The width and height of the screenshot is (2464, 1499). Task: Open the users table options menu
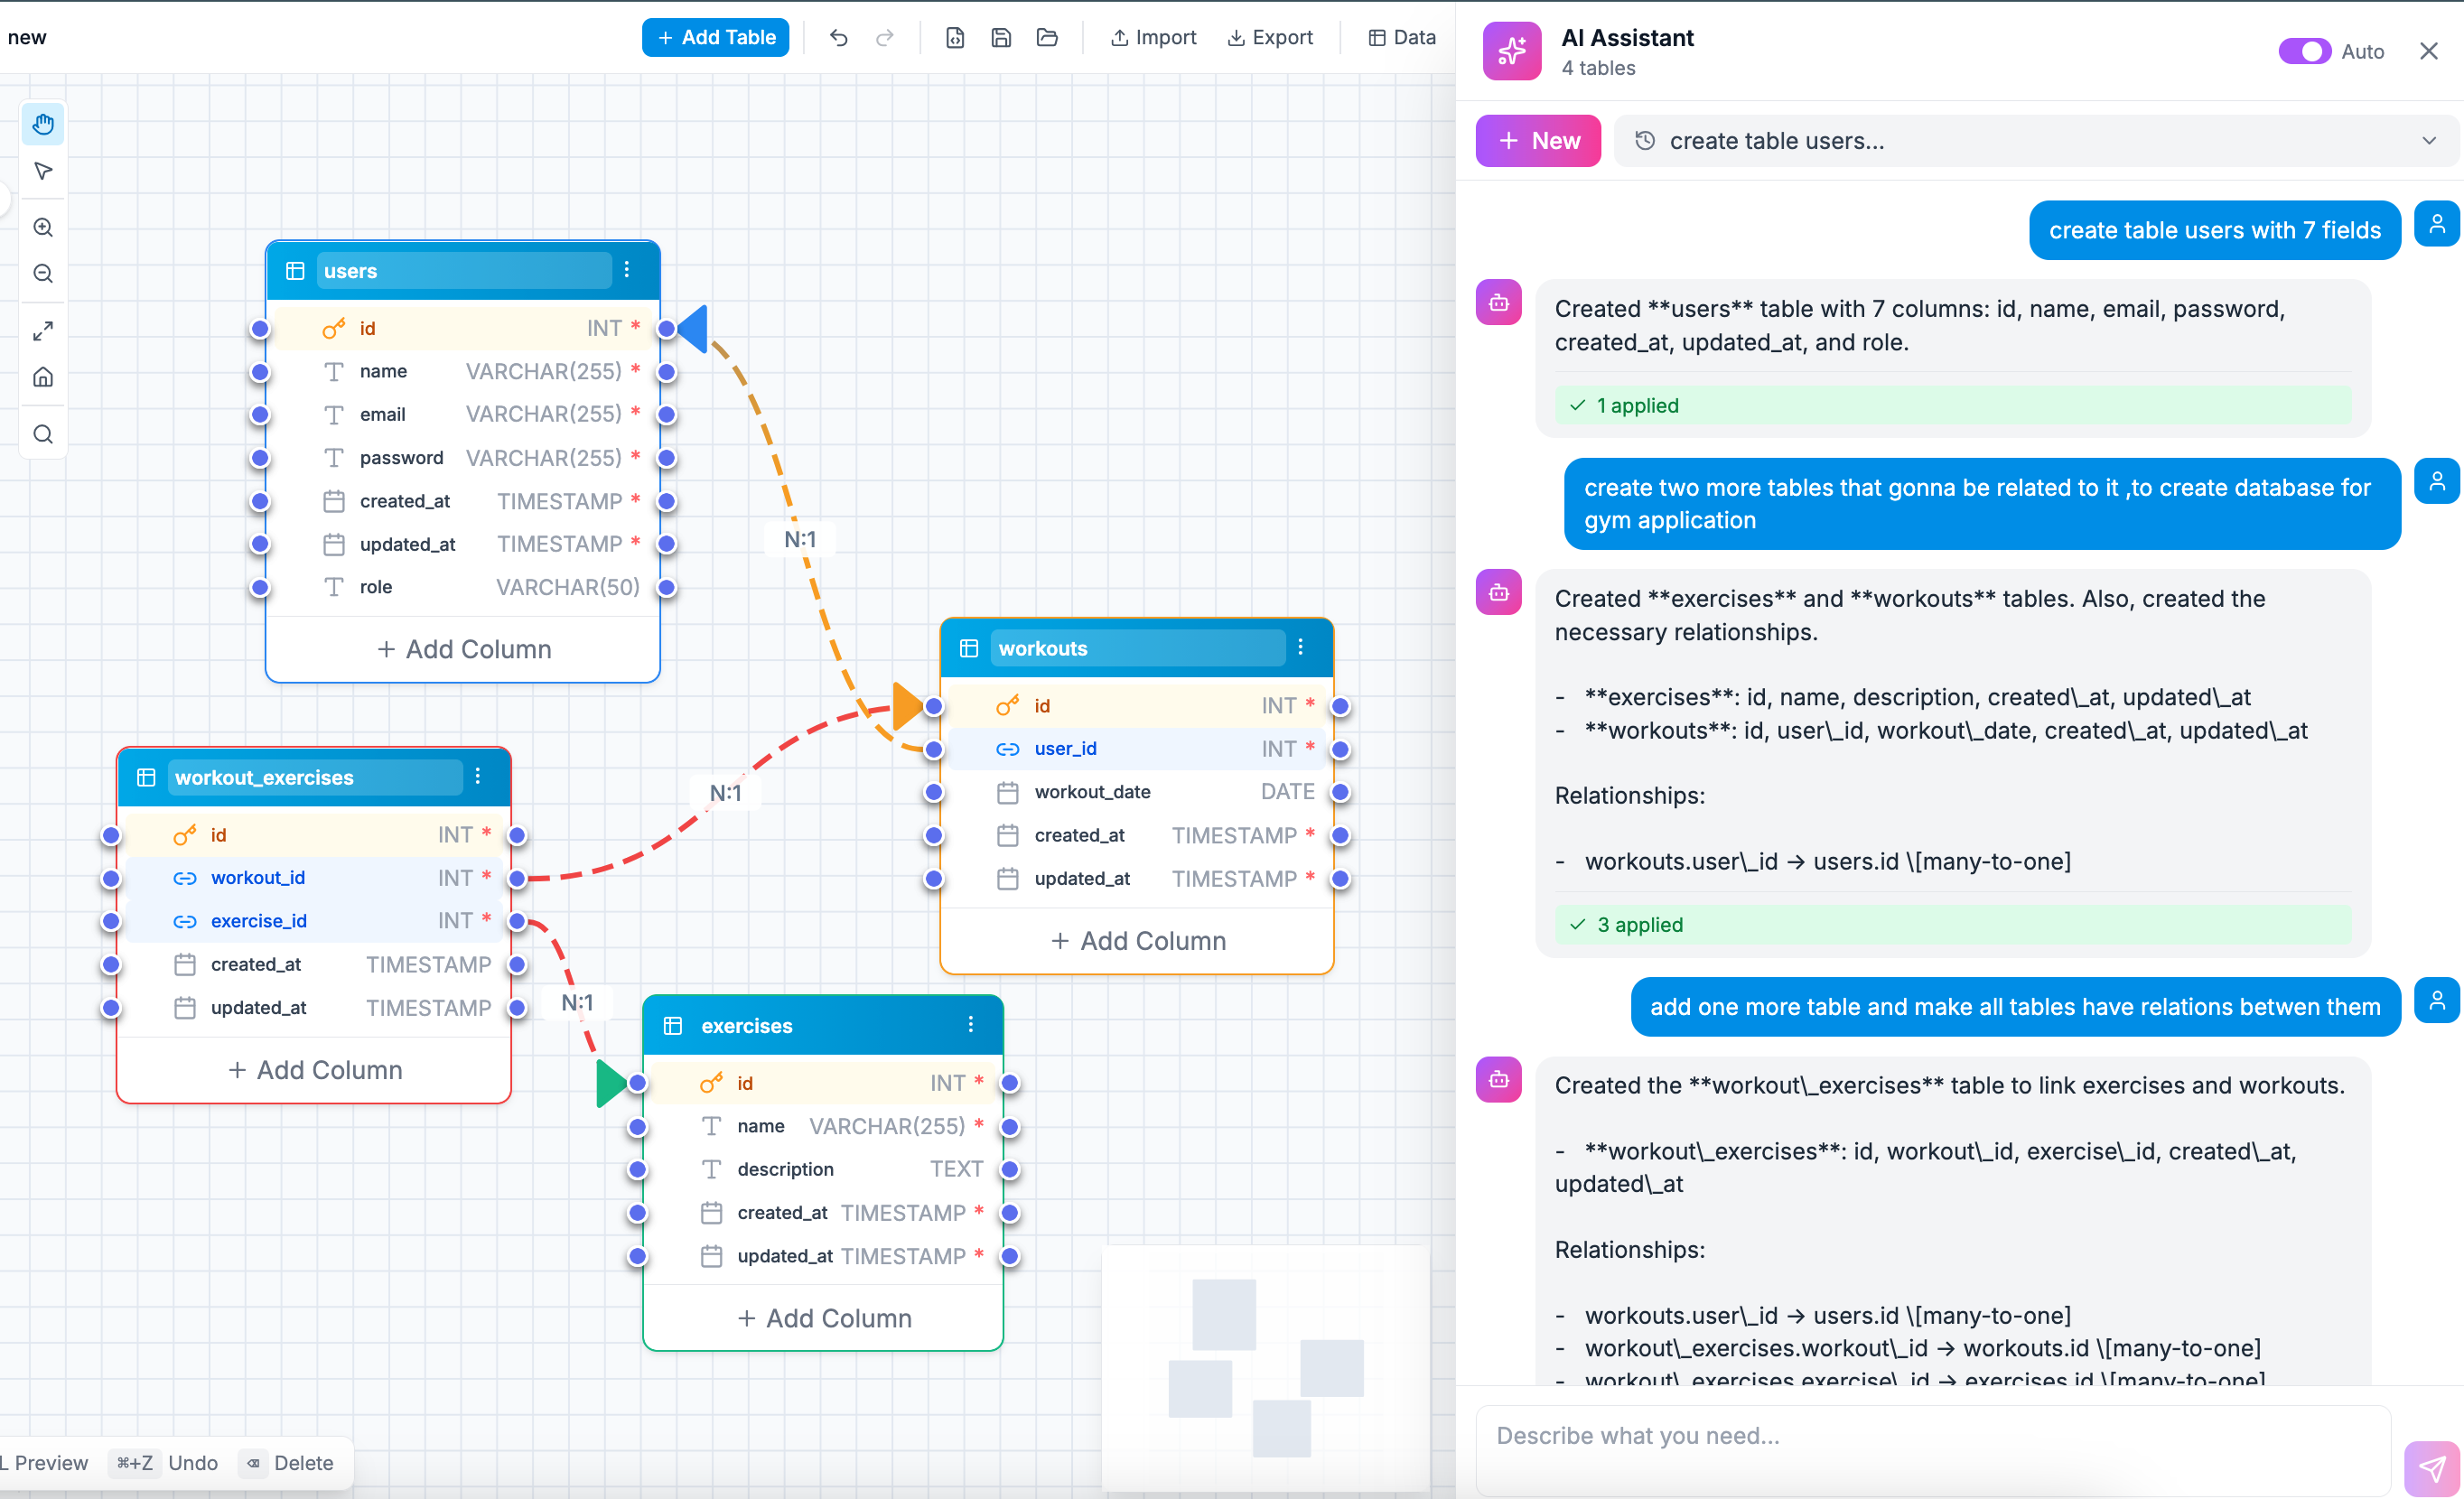point(627,270)
